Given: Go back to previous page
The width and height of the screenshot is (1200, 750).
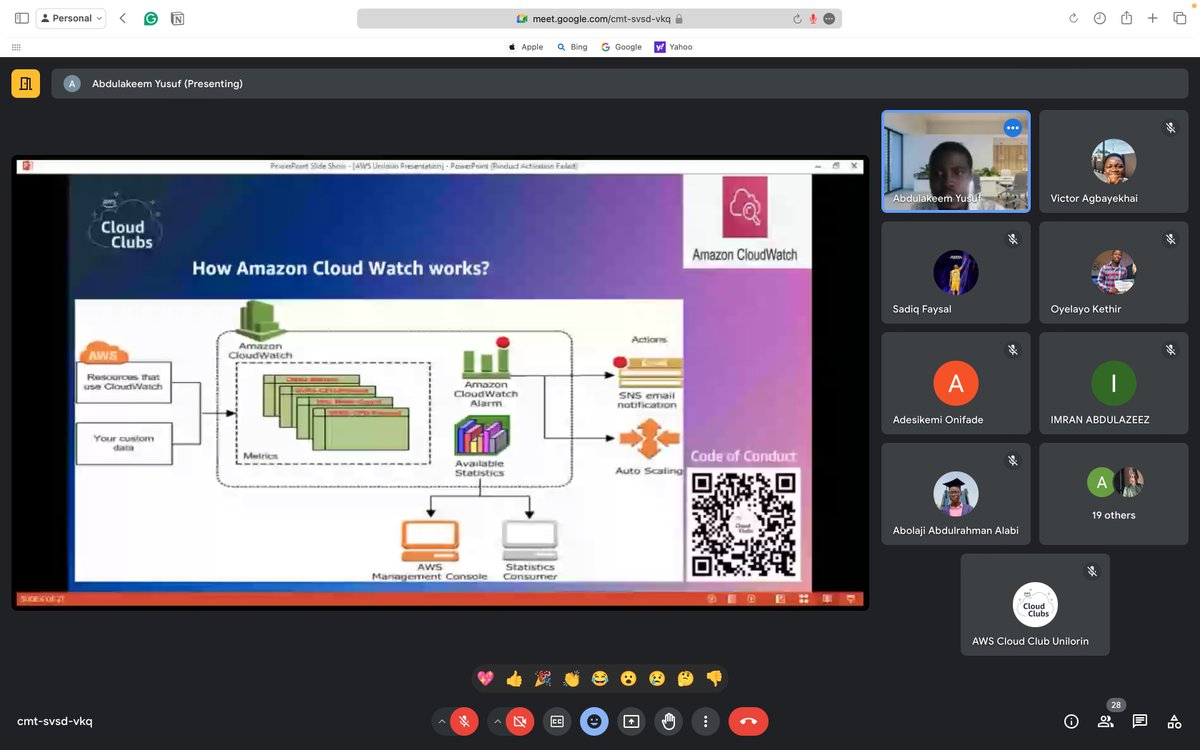Looking at the screenshot, I should (x=123, y=18).
